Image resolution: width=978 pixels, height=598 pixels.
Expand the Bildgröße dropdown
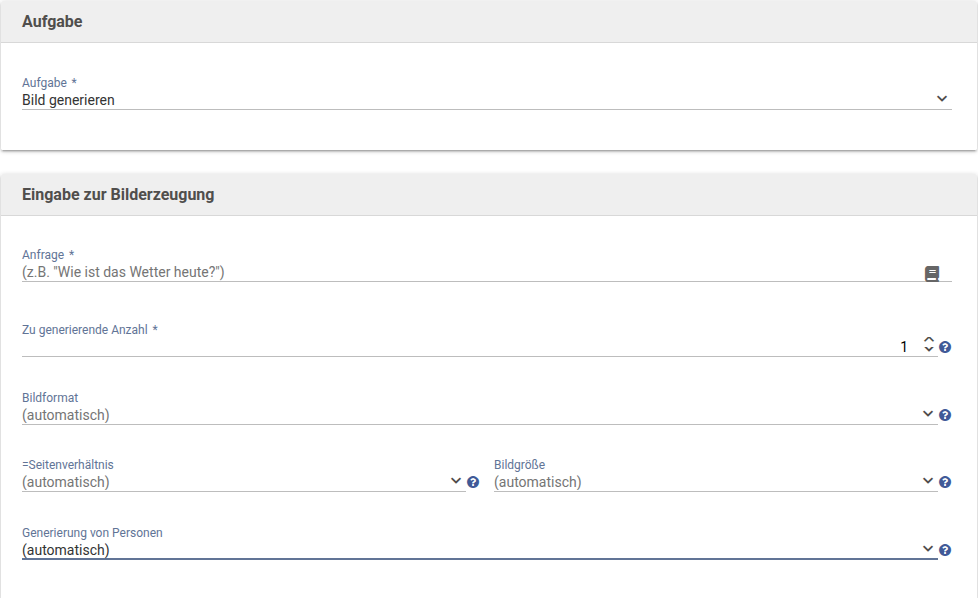tap(714, 482)
